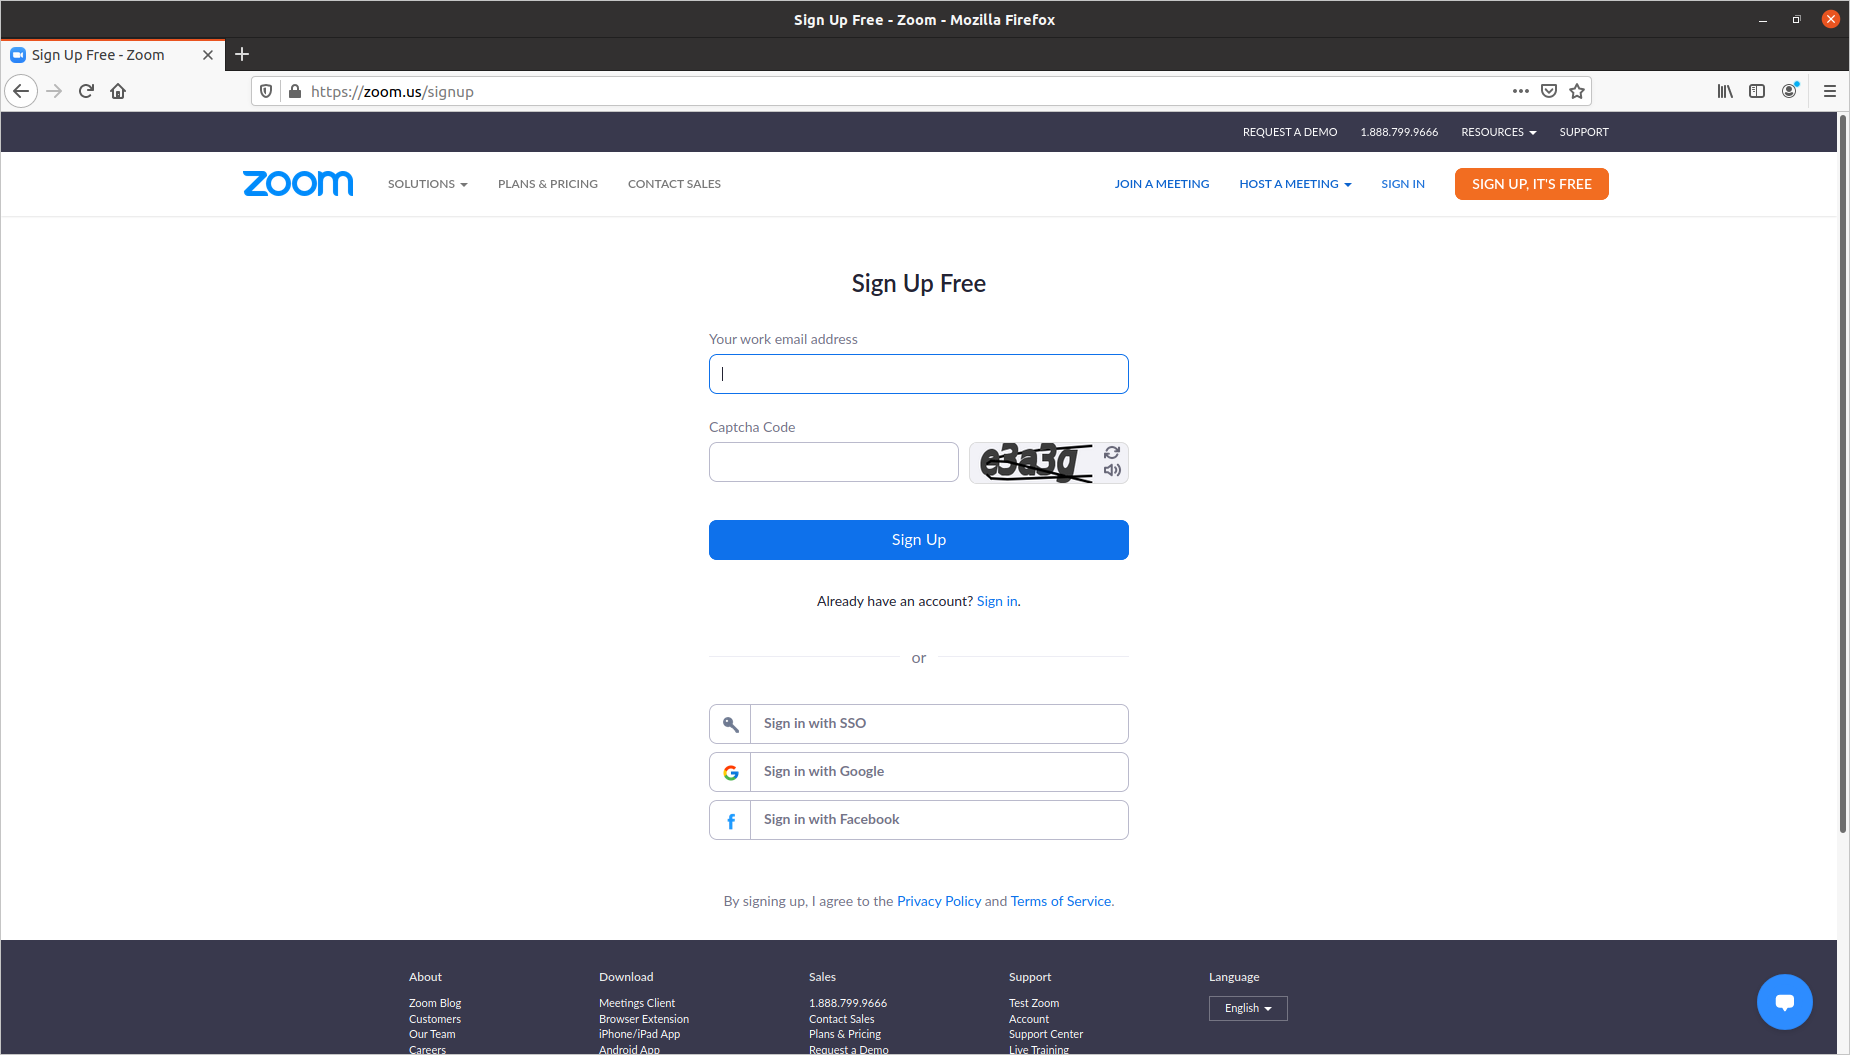Viewport: 1850px width, 1055px height.
Task: Open Account footer link
Action: click(x=1029, y=1019)
